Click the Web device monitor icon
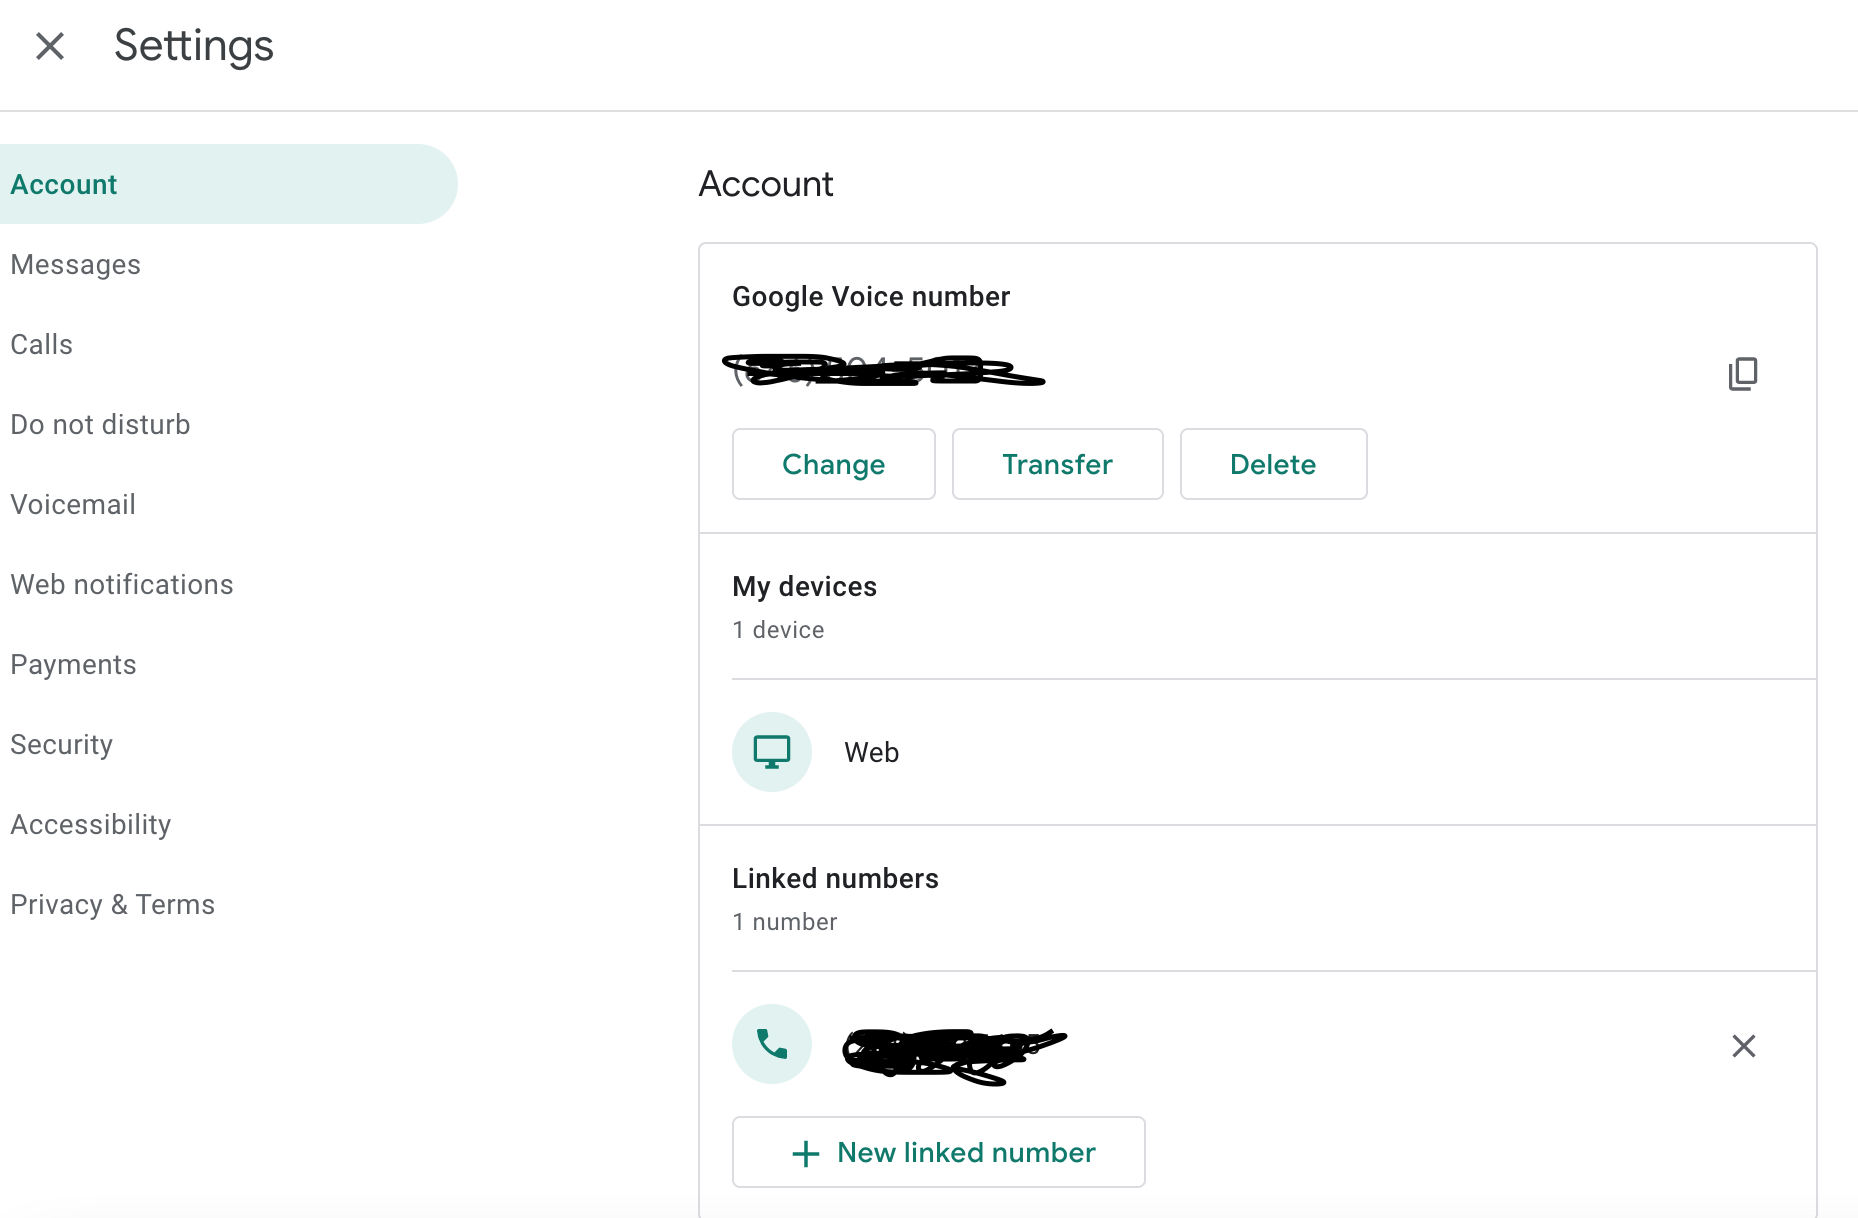 point(772,752)
